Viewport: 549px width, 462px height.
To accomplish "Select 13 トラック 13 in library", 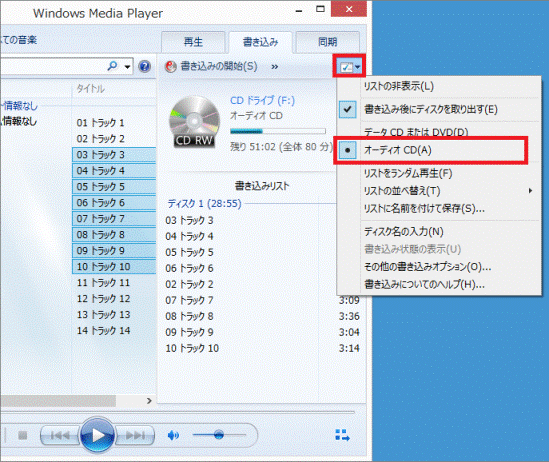I will pos(114,315).
